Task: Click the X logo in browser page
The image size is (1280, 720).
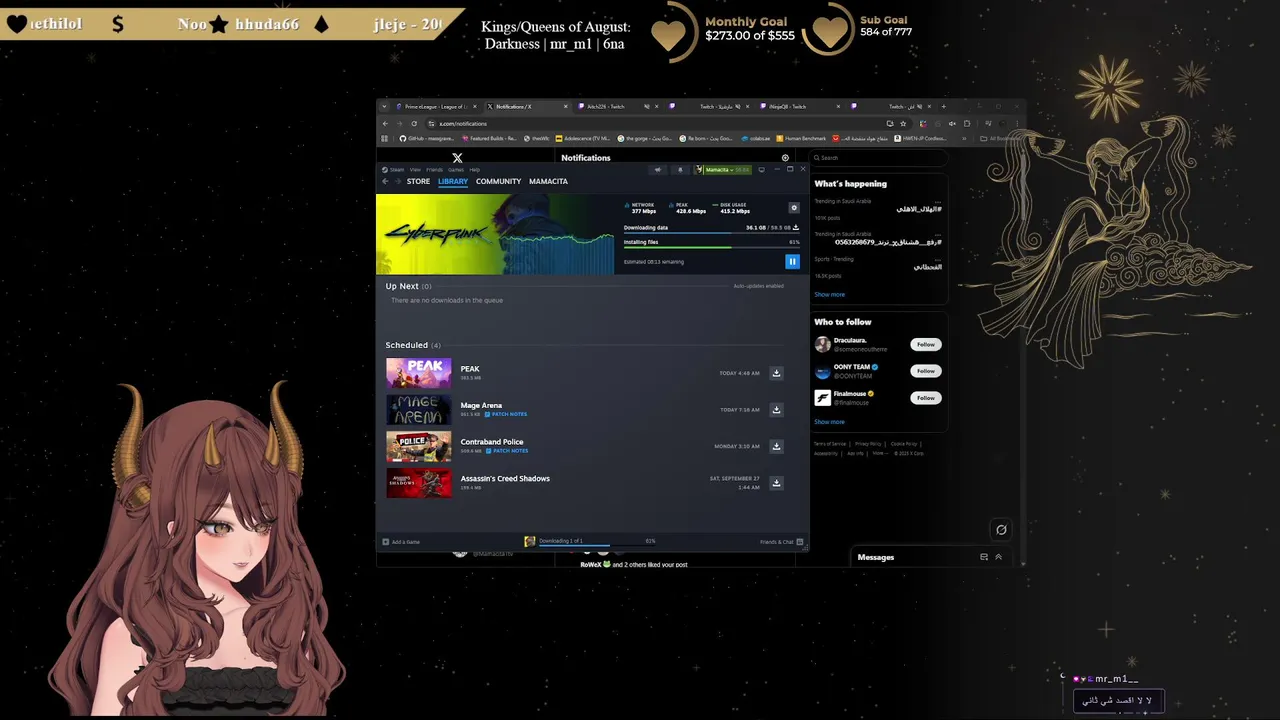Action: click(x=457, y=158)
